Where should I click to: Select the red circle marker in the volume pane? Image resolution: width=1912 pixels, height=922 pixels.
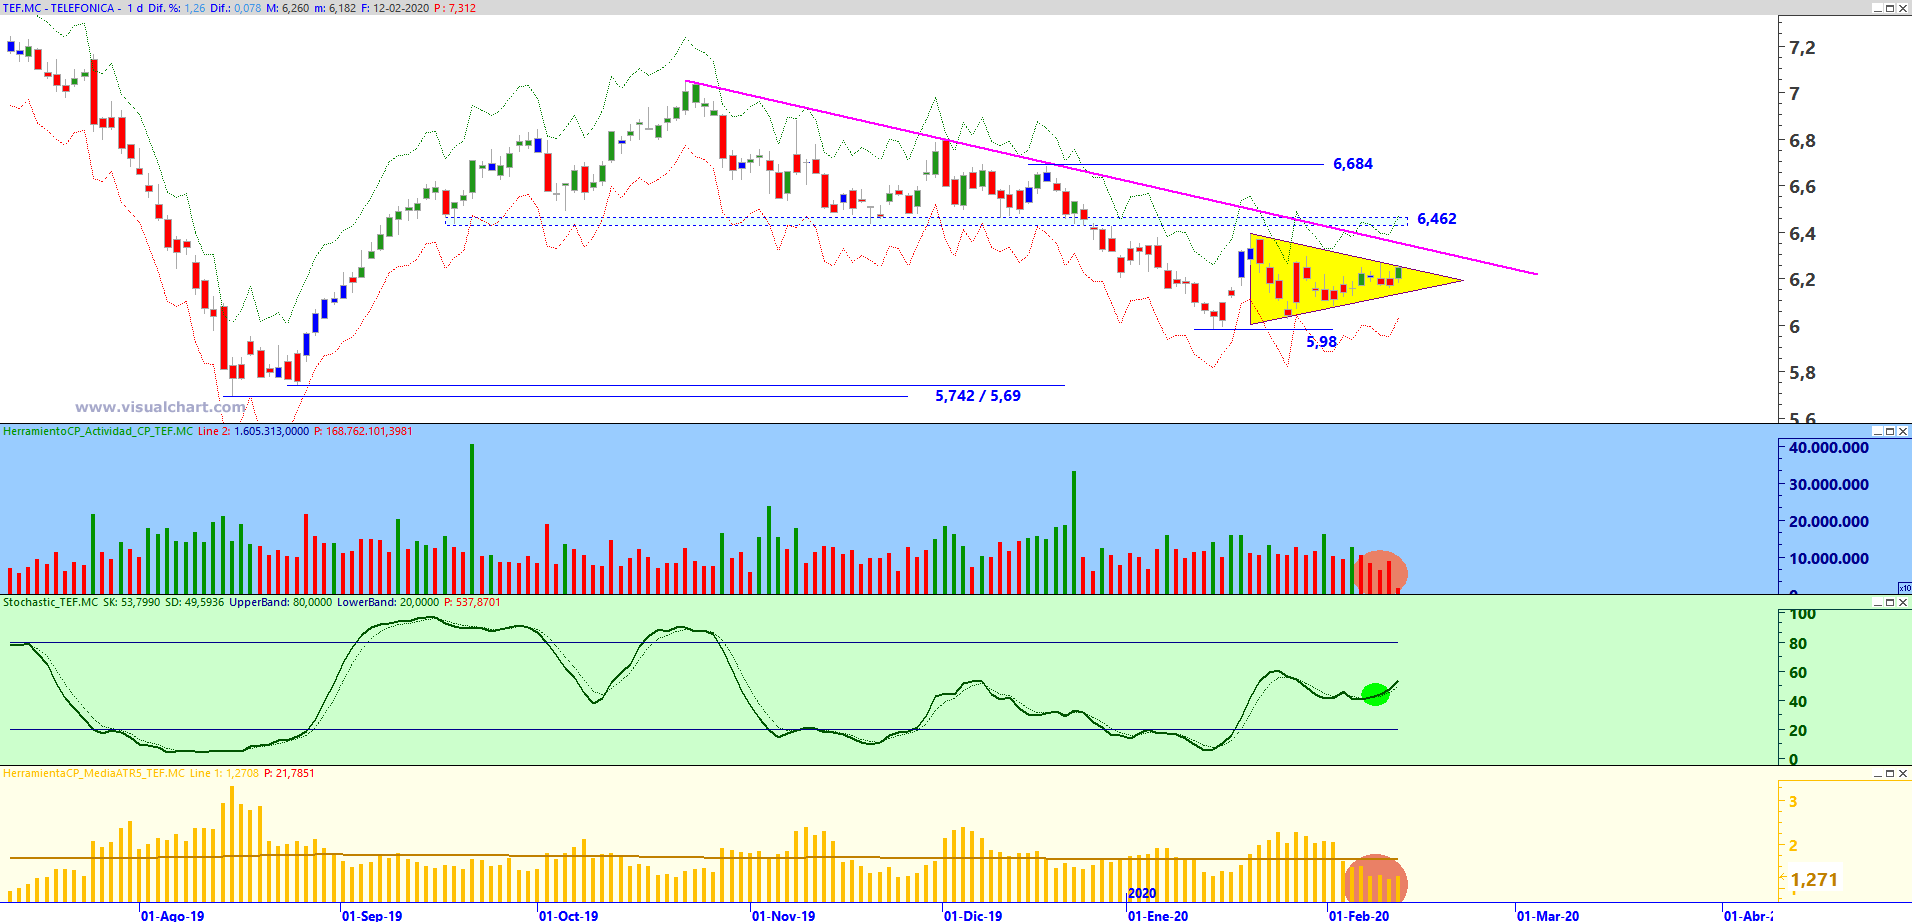coord(1379,572)
